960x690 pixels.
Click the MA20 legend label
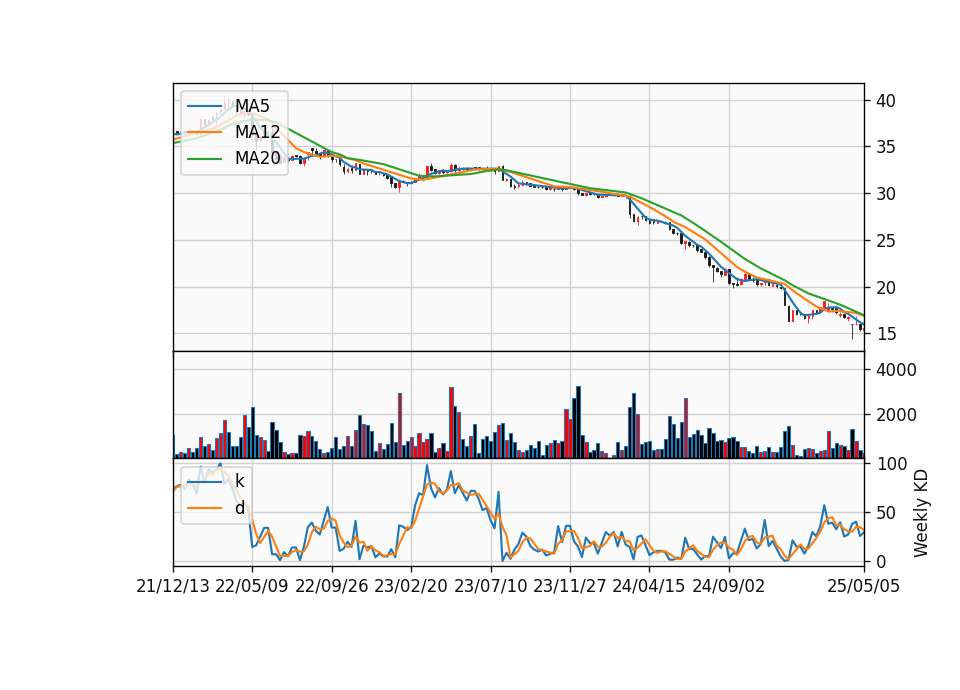(258, 158)
